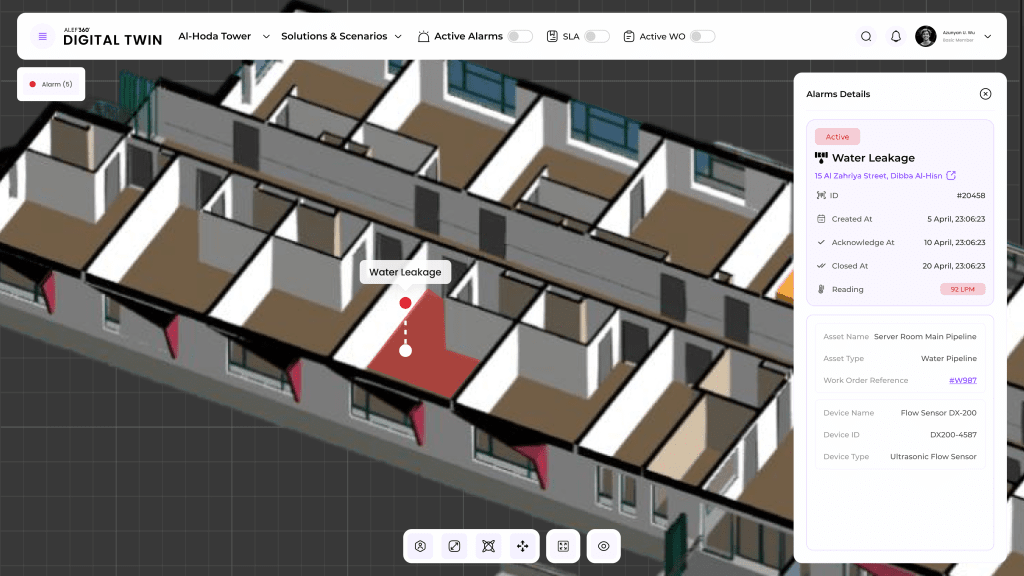Click the fit-to-screen icon in bottom toolbar

point(563,546)
